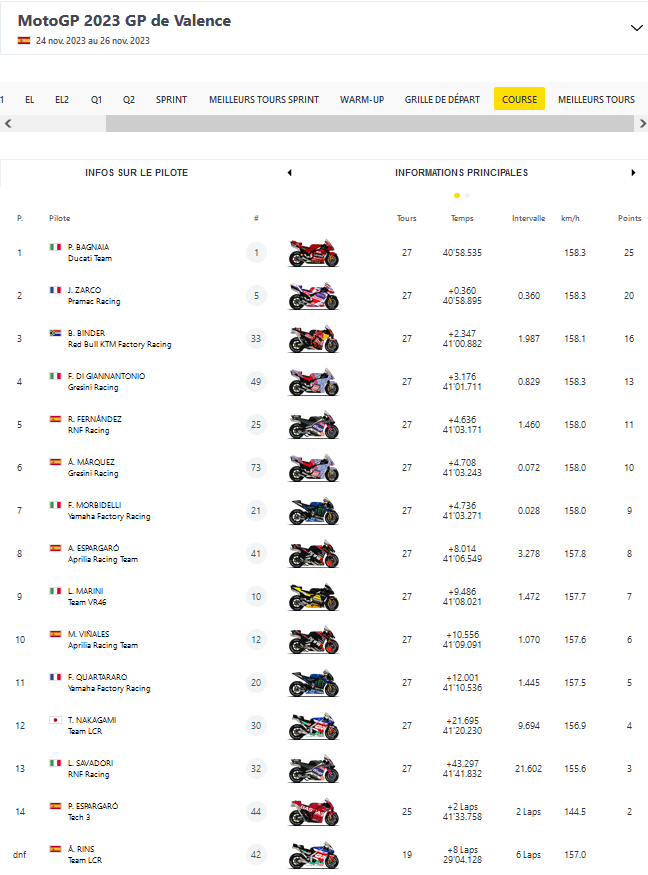Screen dimensions: 648x875
Task: Select the second pagination dot indicator
Action: click(467, 196)
